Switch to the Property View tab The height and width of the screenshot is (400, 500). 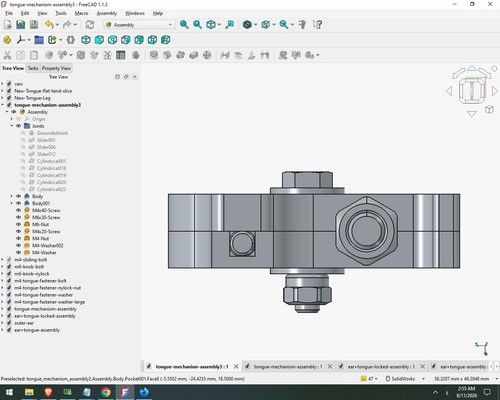point(56,68)
